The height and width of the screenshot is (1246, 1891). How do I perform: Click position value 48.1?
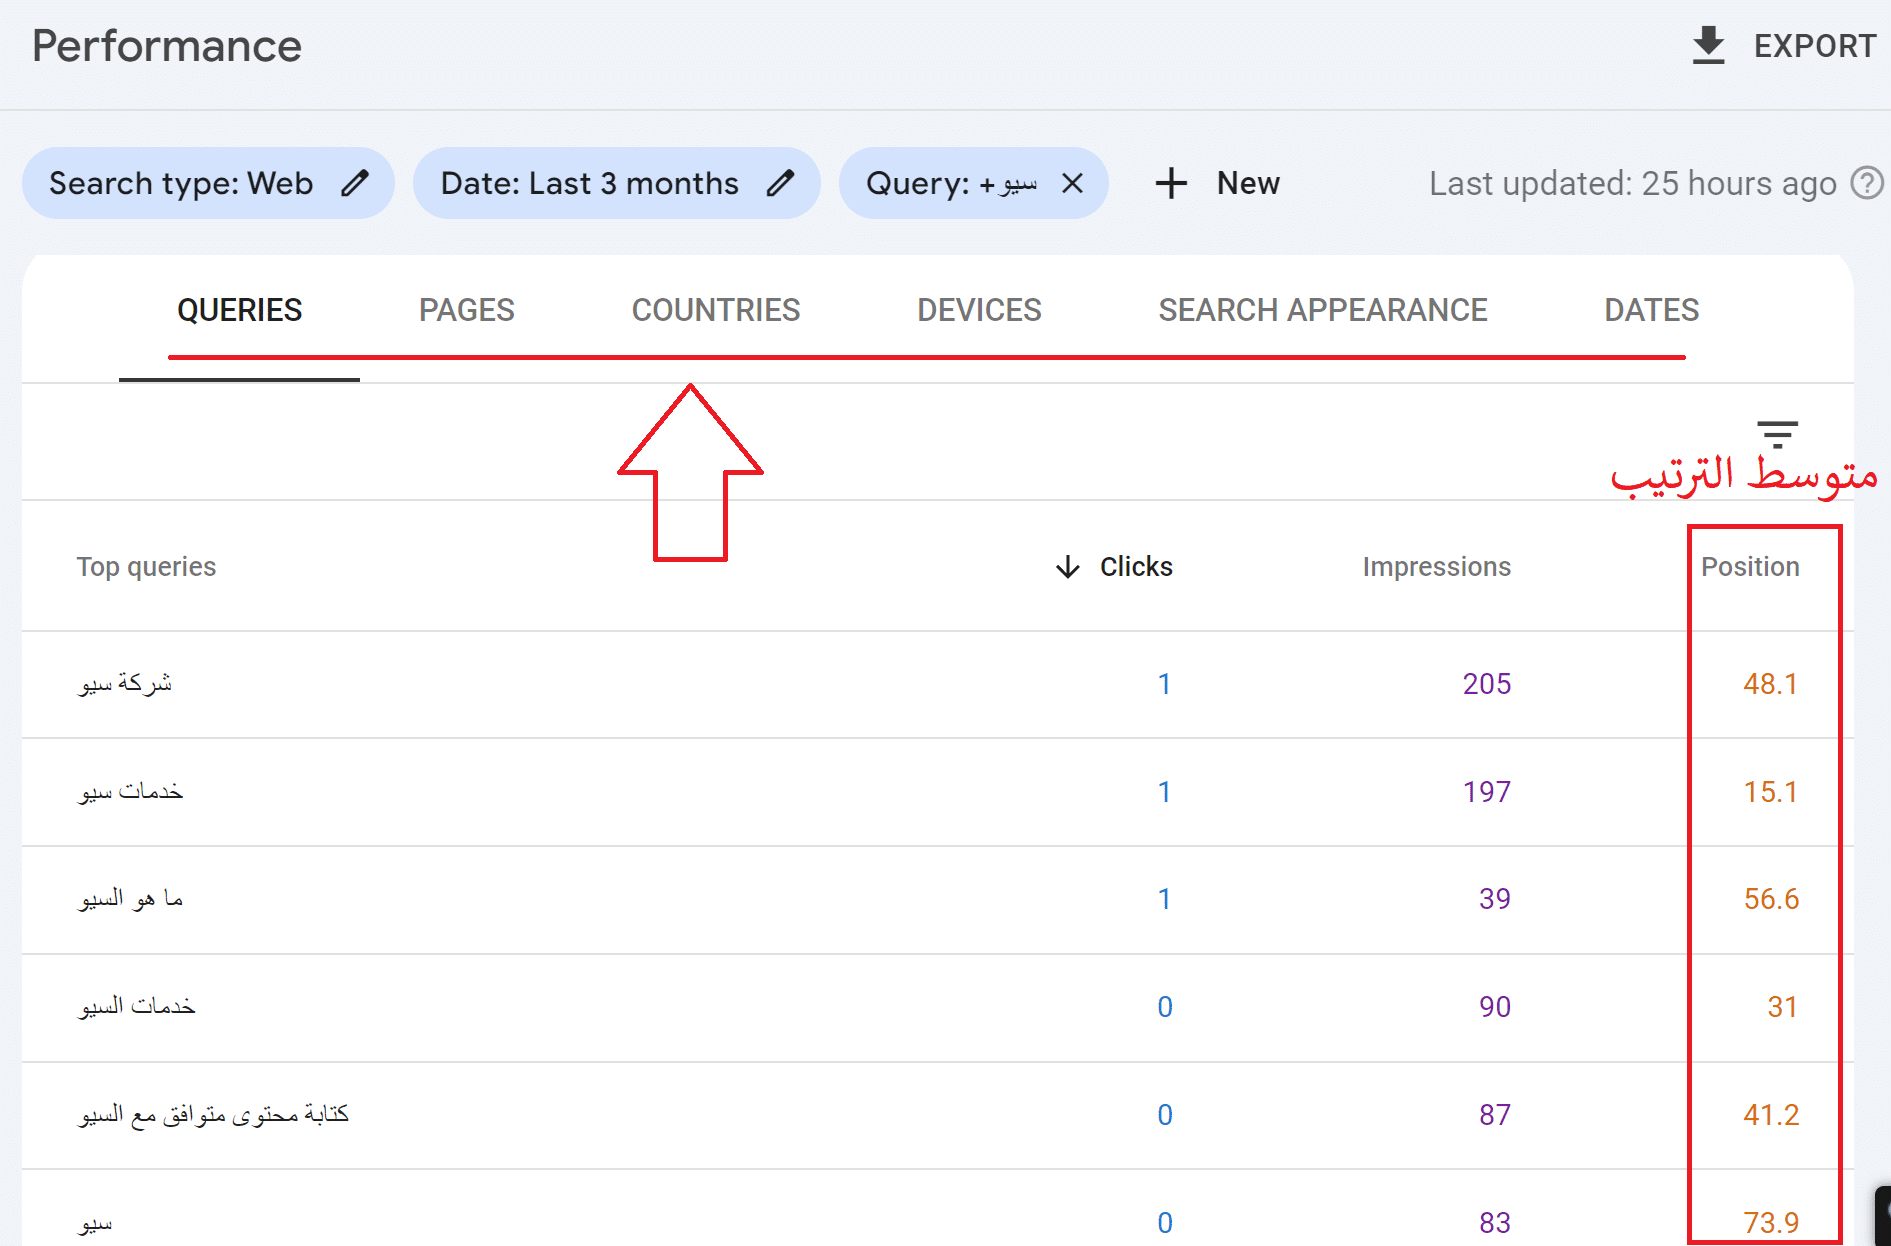click(1770, 683)
